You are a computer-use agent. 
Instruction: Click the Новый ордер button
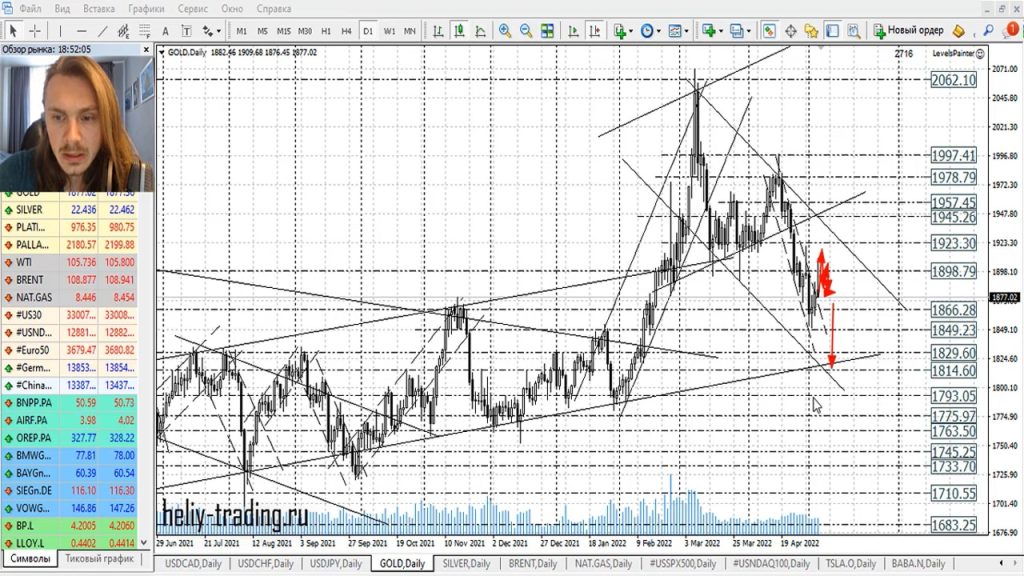click(909, 30)
